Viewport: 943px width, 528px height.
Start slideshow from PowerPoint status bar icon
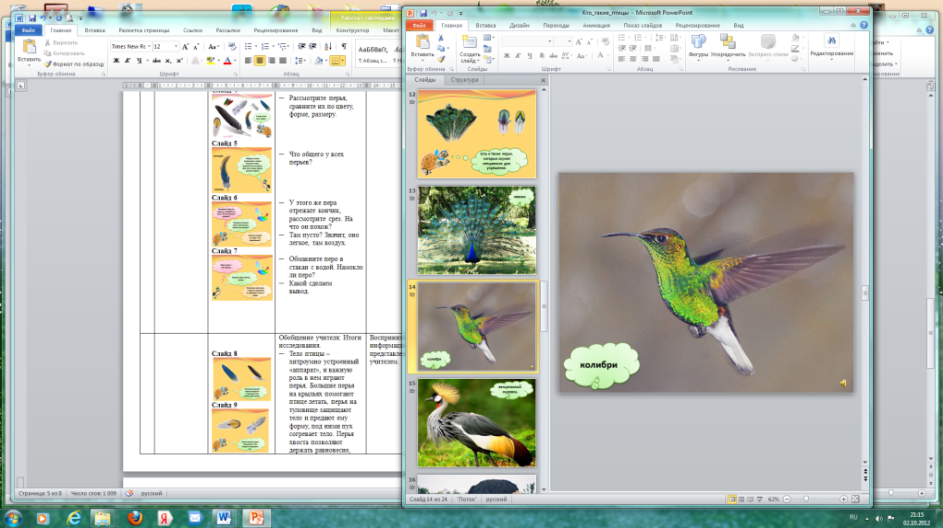[x=760, y=499]
